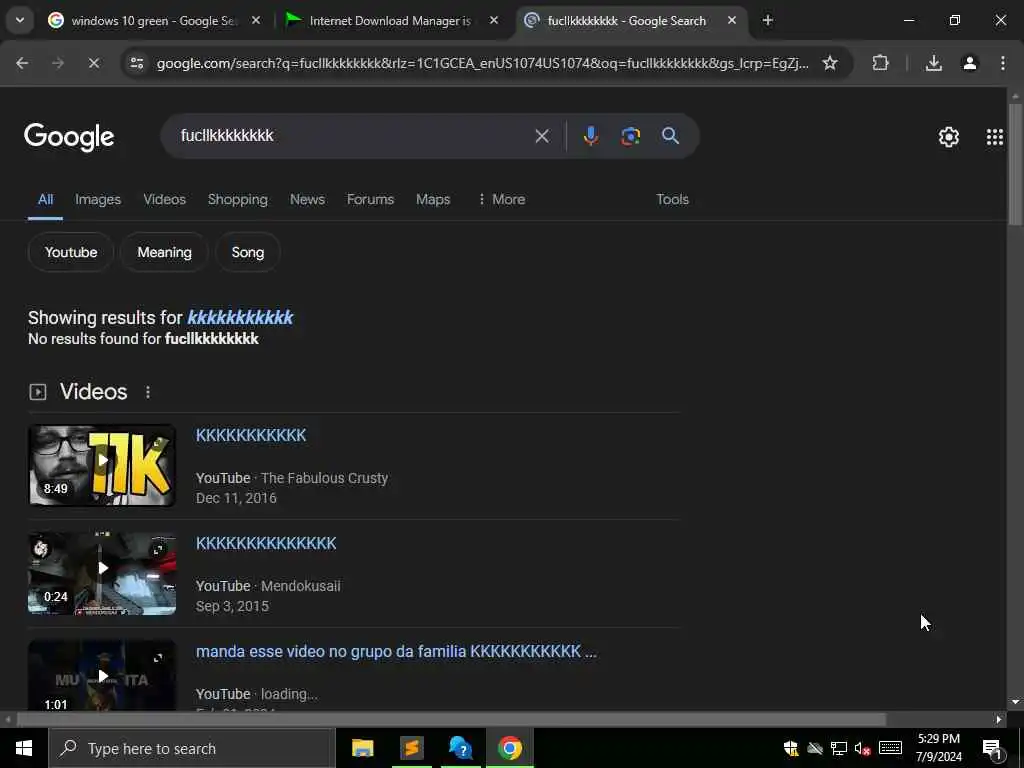The height and width of the screenshot is (768, 1024).
Task: Bookmark this page with the star
Action: click(x=830, y=63)
